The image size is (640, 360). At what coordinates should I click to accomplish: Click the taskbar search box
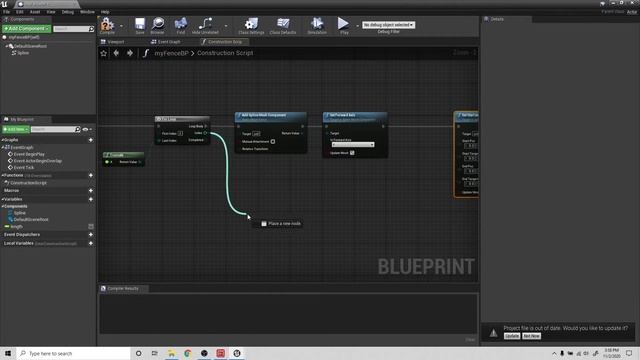(73, 353)
